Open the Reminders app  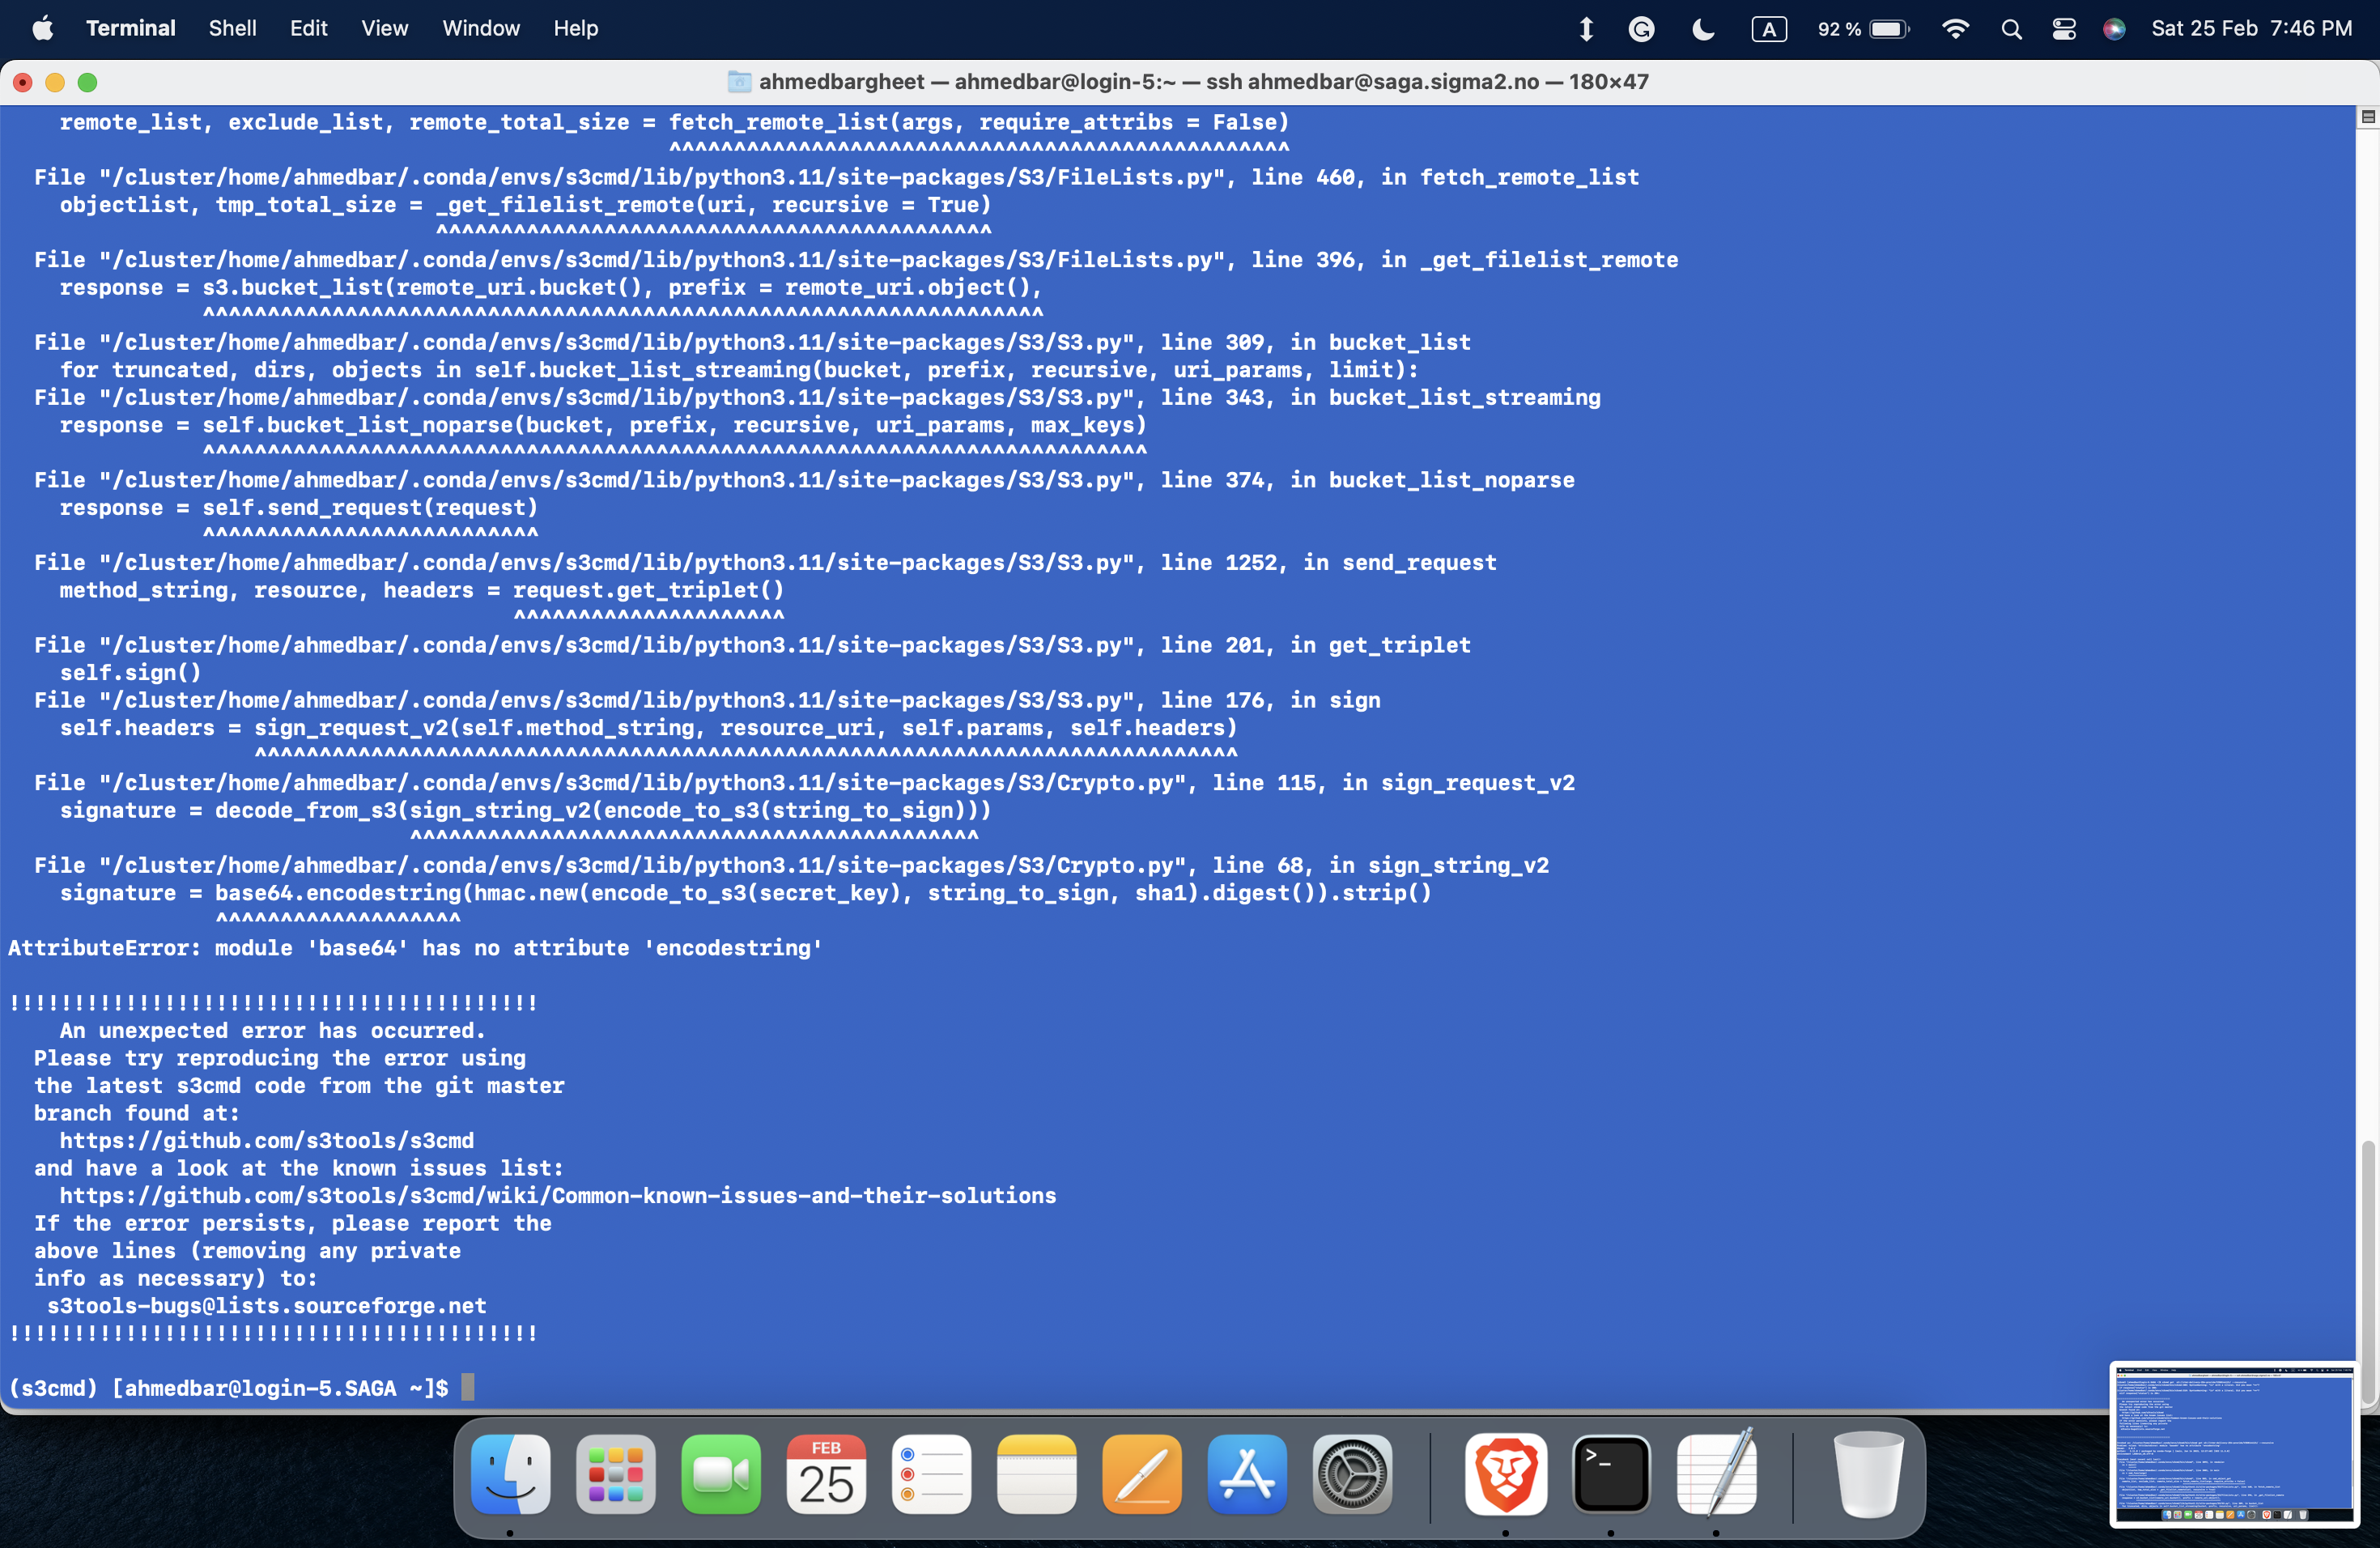coord(931,1475)
